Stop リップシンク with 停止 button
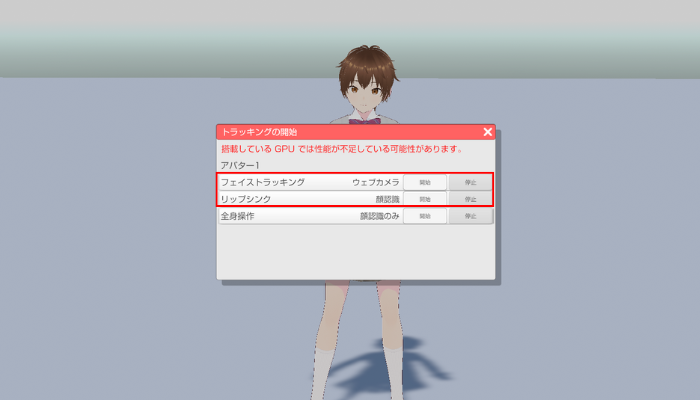The height and width of the screenshot is (400, 700). pyautogui.click(x=471, y=199)
